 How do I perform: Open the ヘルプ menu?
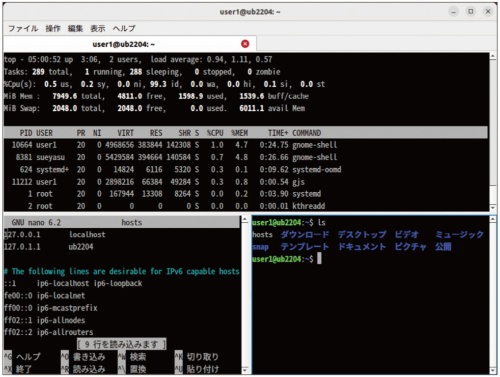[x=124, y=29]
